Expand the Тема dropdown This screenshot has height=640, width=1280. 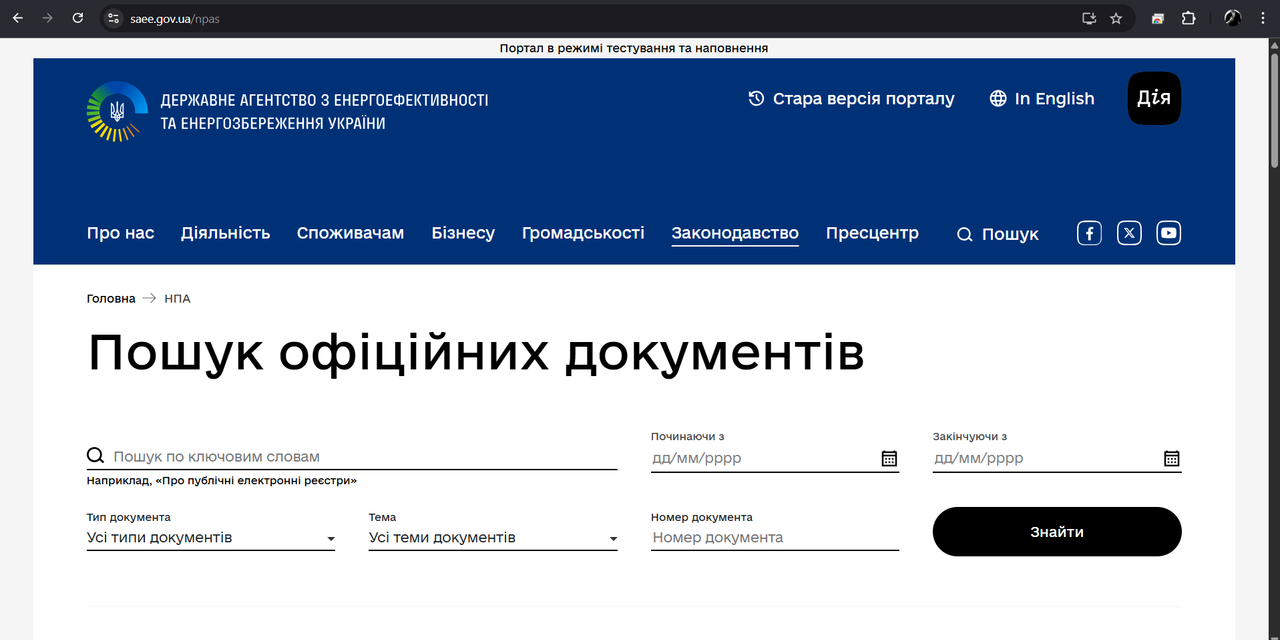click(x=493, y=538)
